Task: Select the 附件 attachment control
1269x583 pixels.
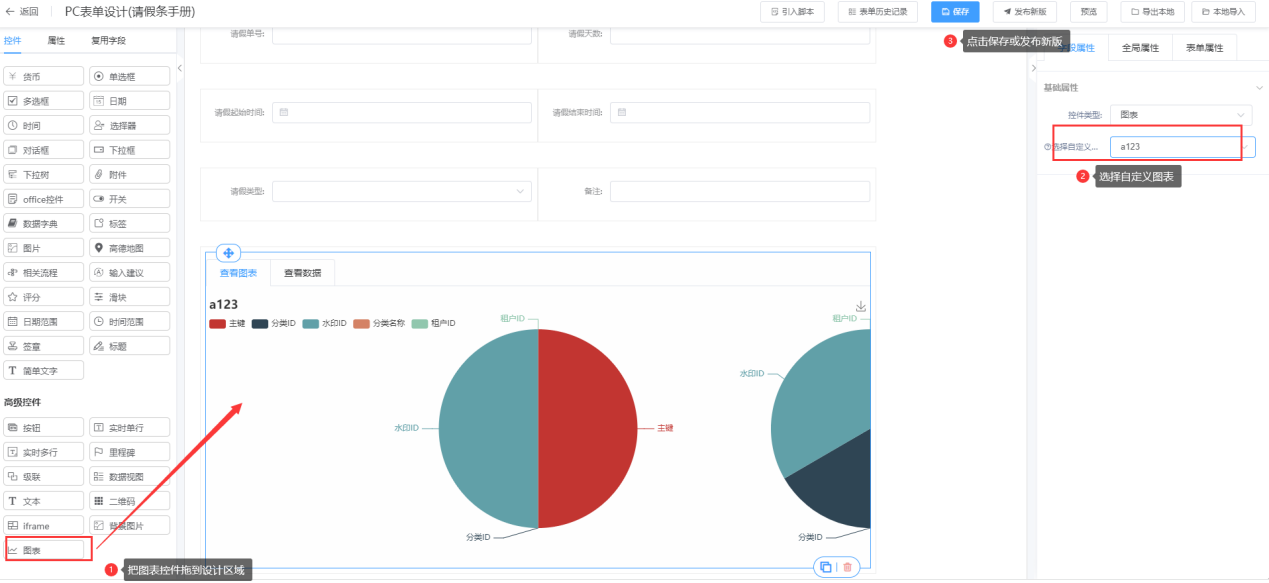Action: tap(129, 174)
